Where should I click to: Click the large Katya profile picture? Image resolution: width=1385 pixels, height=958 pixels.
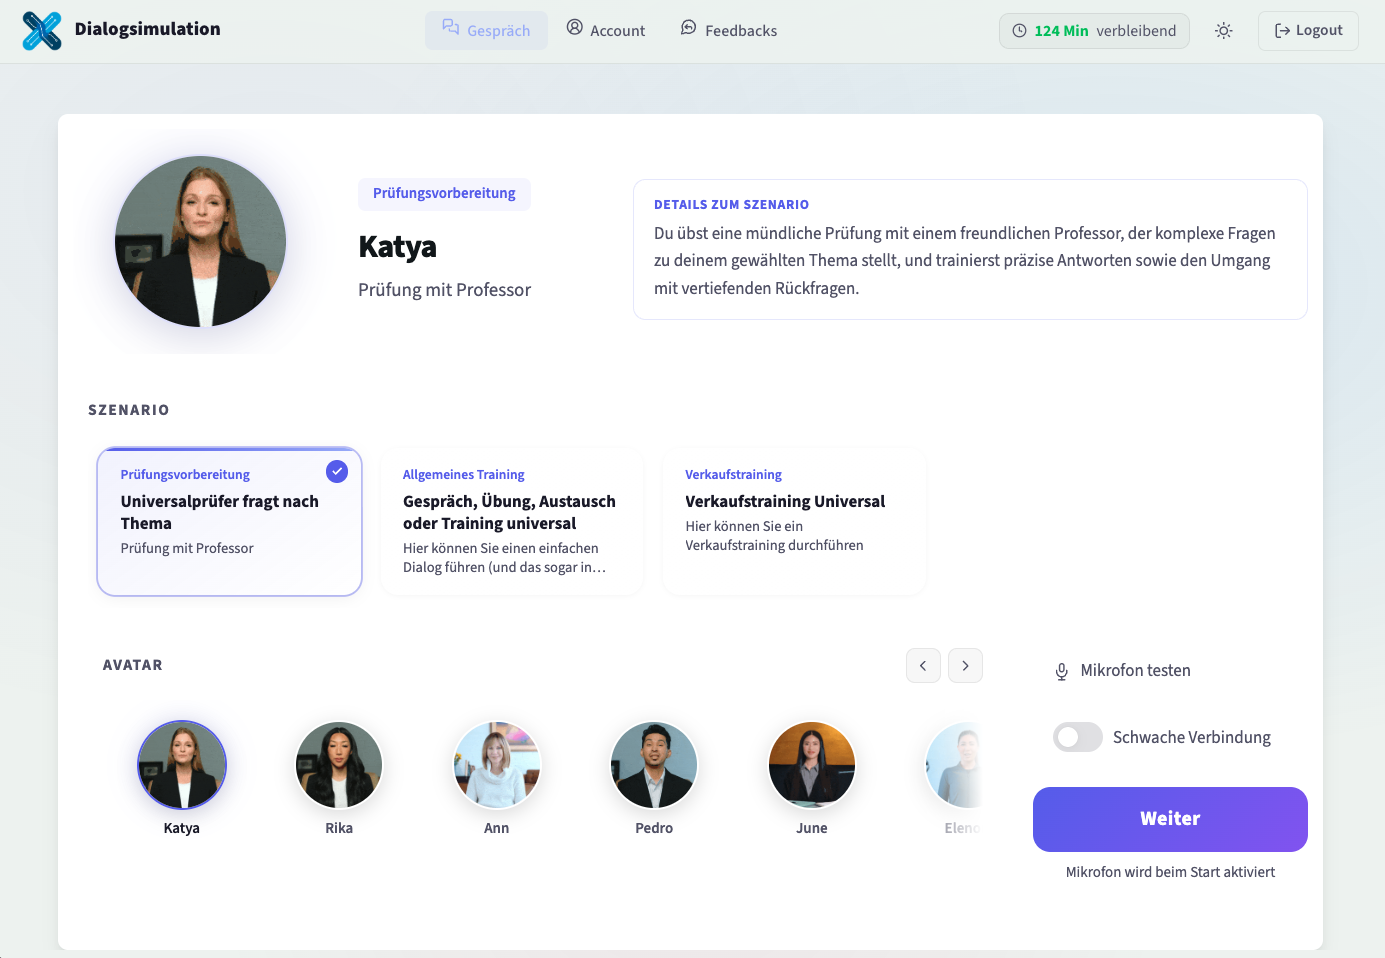pyautogui.click(x=201, y=241)
